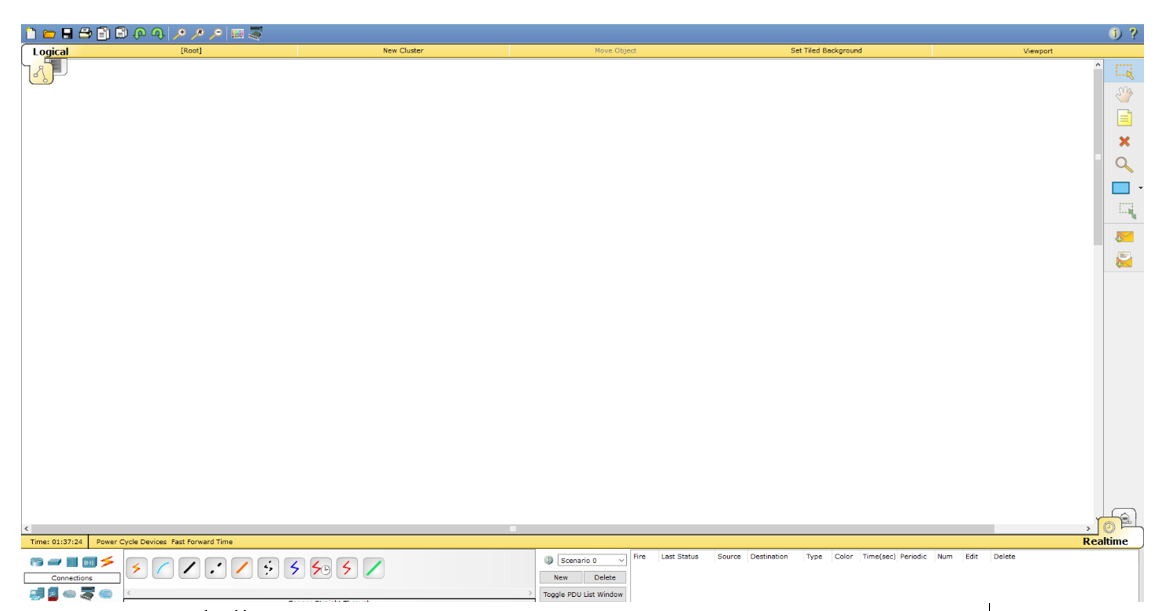Image resolution: width=1157 pixels, height=611 pixels.
Task: Click the Paste icon in toolbar
Action: pos(121,33)
